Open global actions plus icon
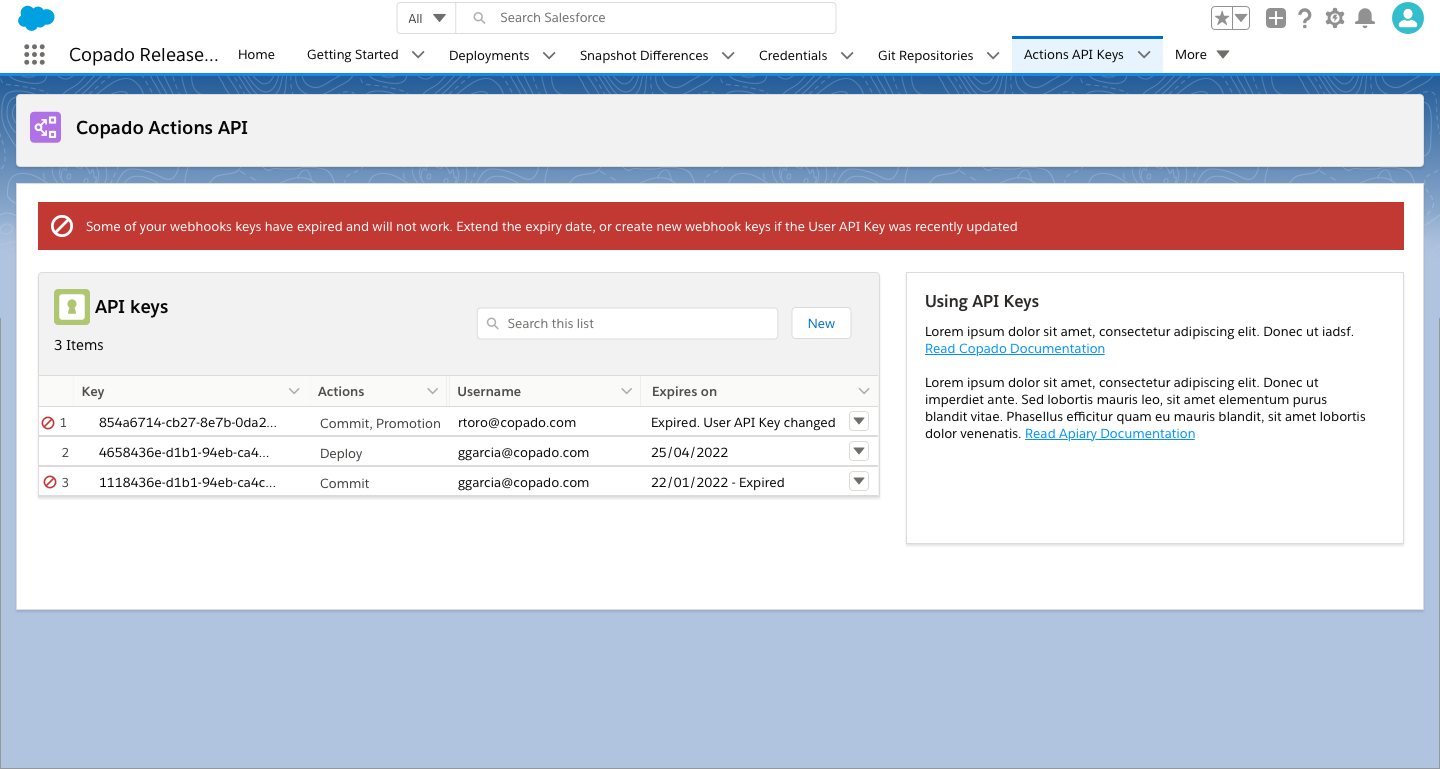 [x=1275, y=18]
